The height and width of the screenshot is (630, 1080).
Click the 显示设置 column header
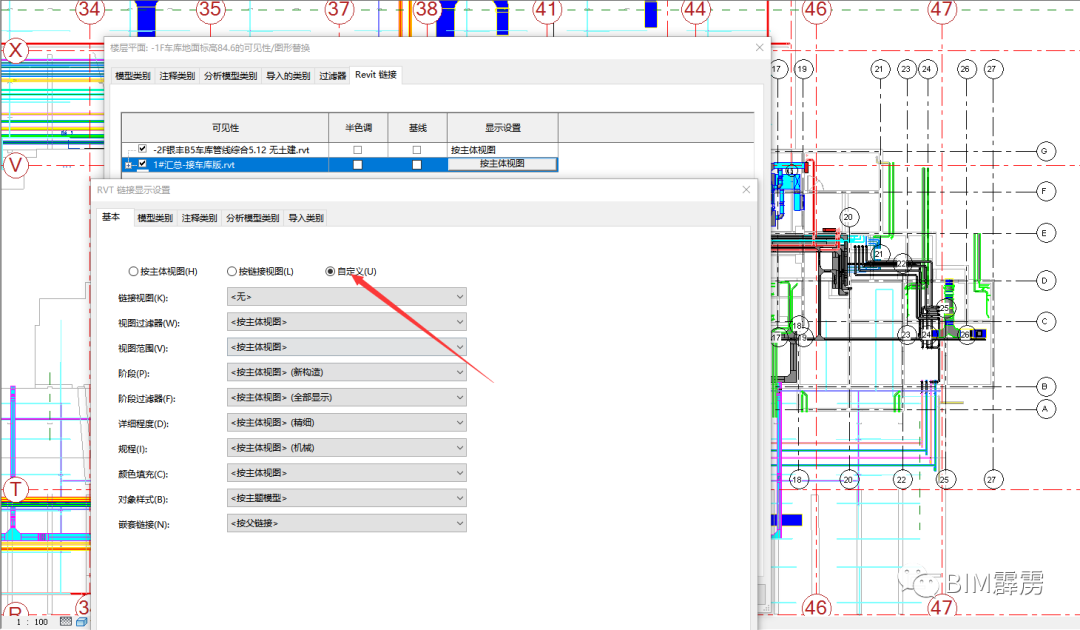coord(502,128)
